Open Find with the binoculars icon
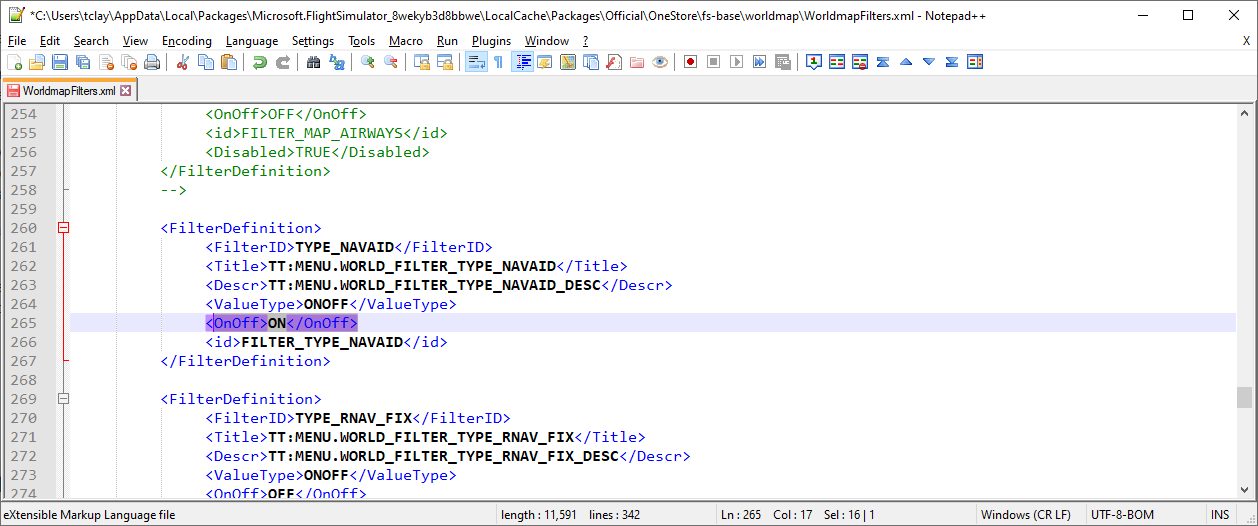The image size is (1258, 526). 313,62
